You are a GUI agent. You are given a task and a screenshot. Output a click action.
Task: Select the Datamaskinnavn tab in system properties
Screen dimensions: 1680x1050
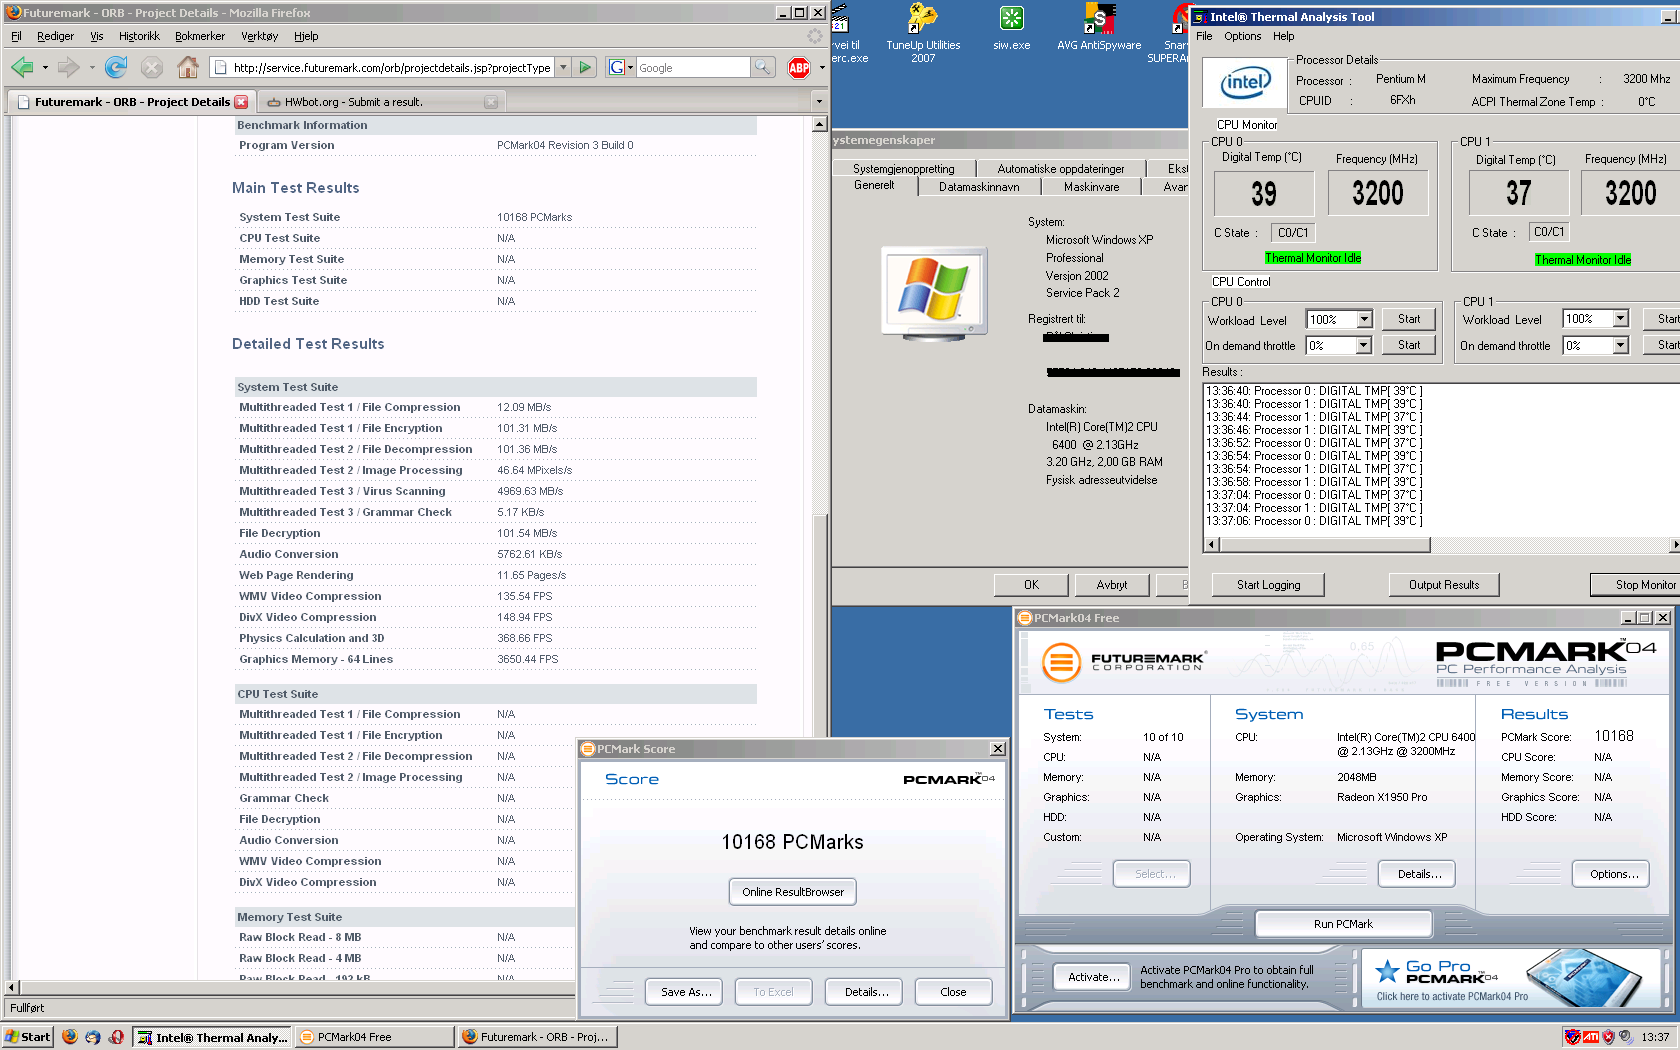[x=979, y=187]
